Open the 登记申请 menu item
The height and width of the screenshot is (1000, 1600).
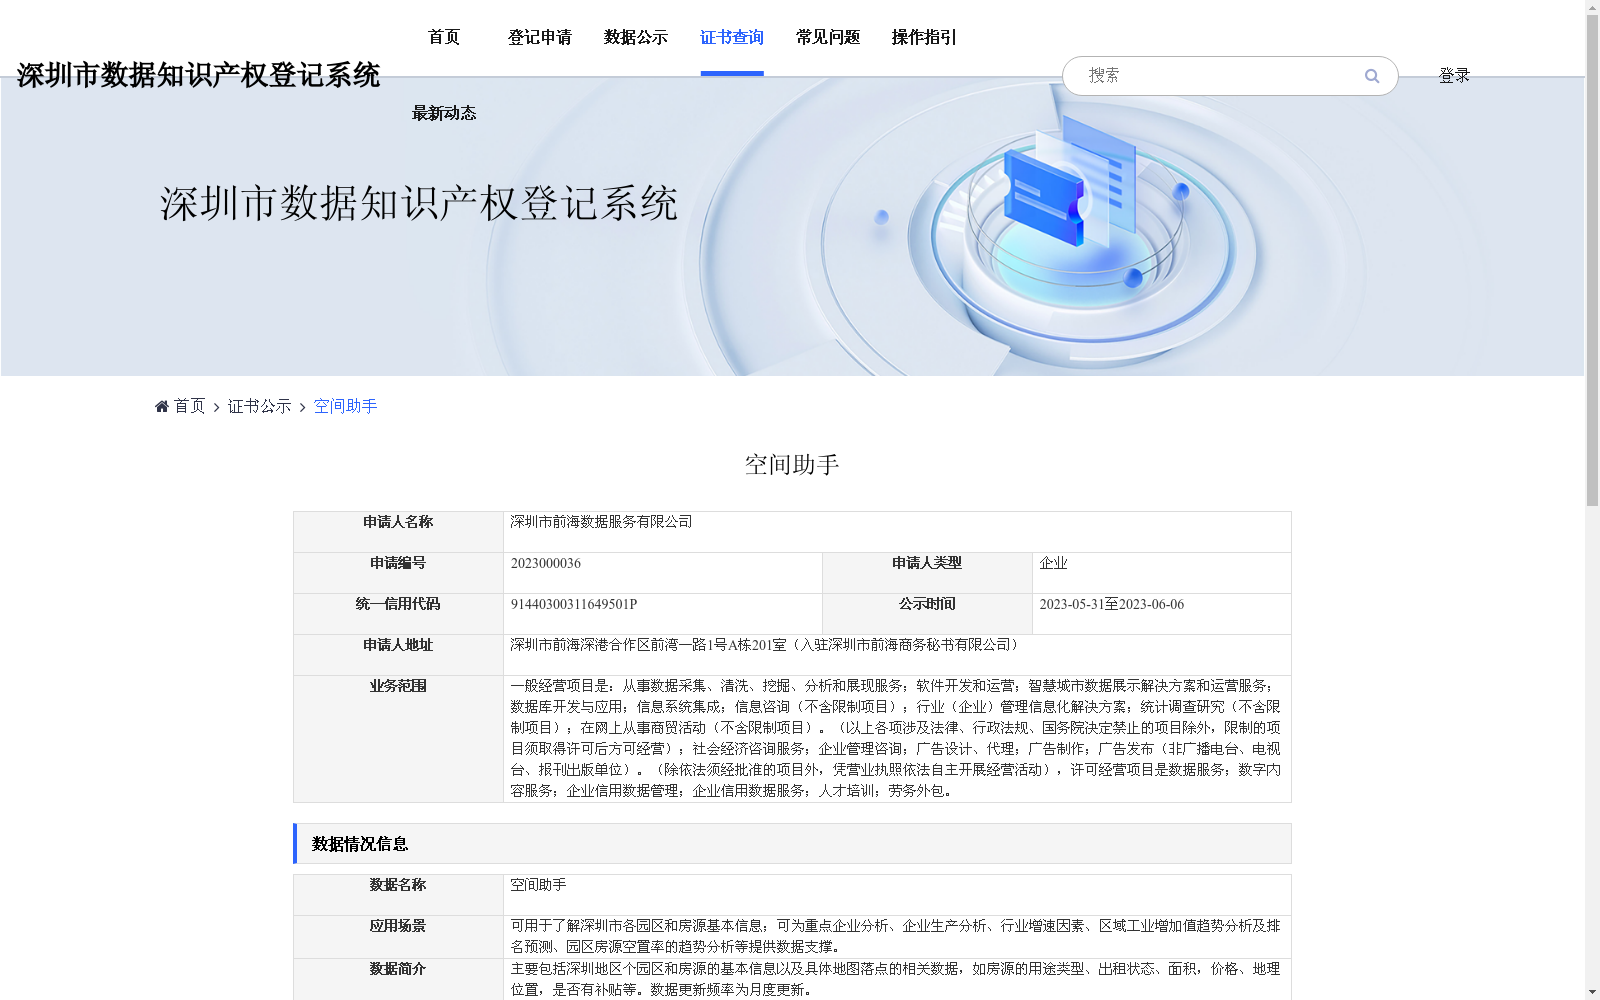click(540, 37)
